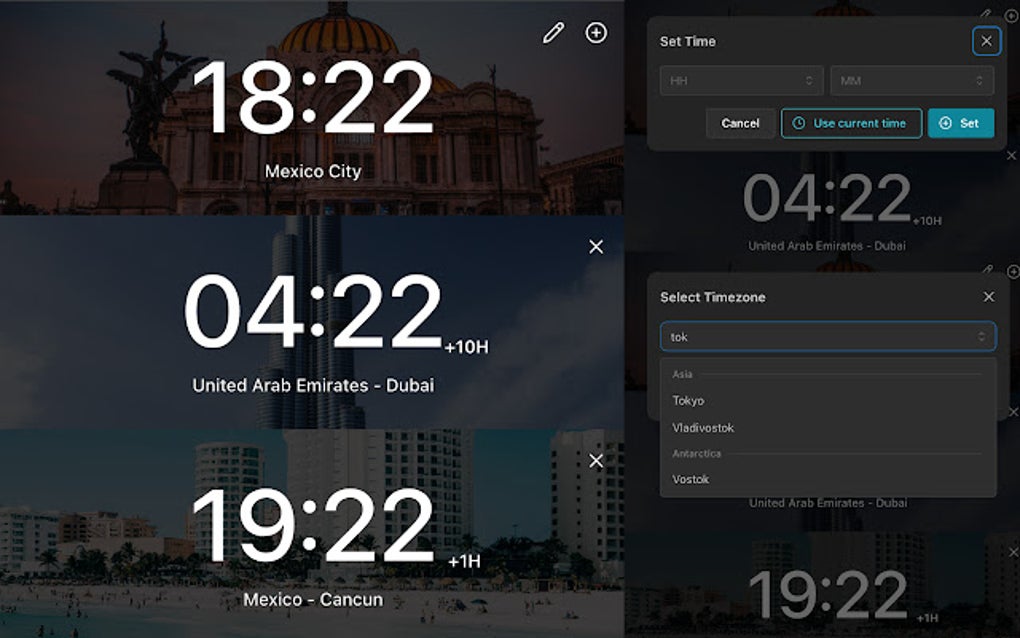Increment the hour using the HH stepper

tap(810, 80)
